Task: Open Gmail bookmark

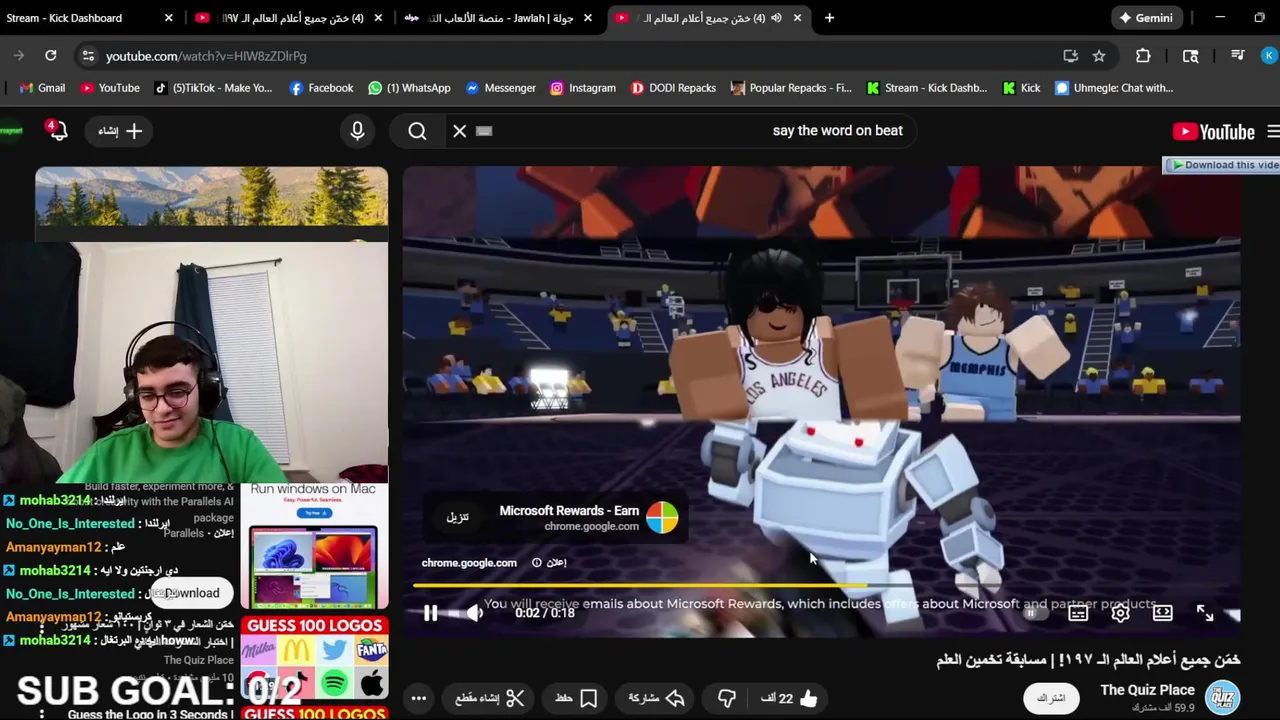Action: [42, 88]
